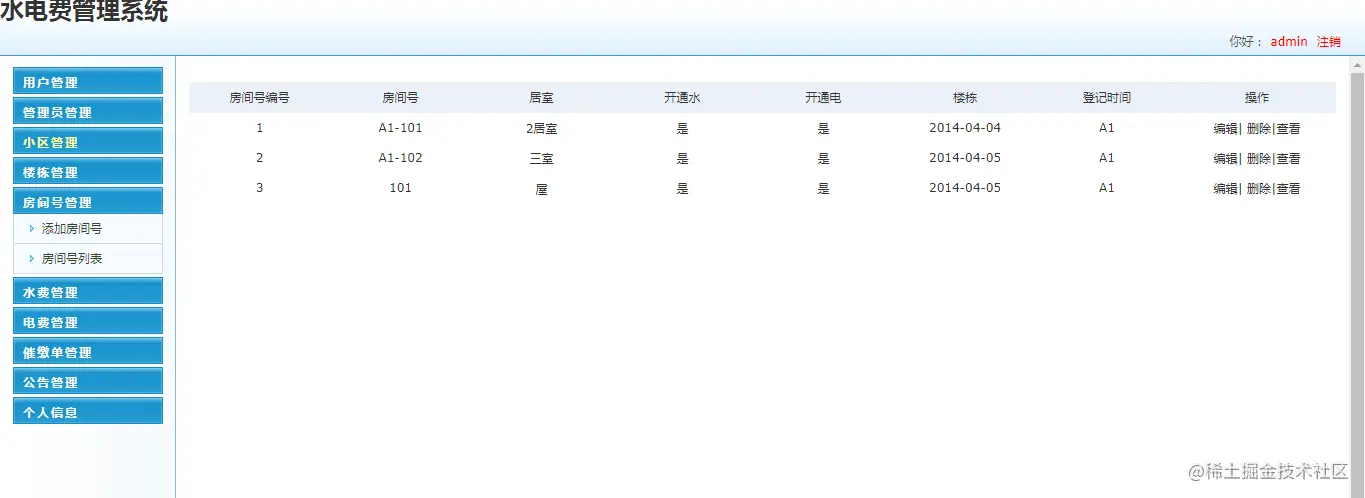Click the 开通电 column header

pyautogui.click(x=823, y=98)
